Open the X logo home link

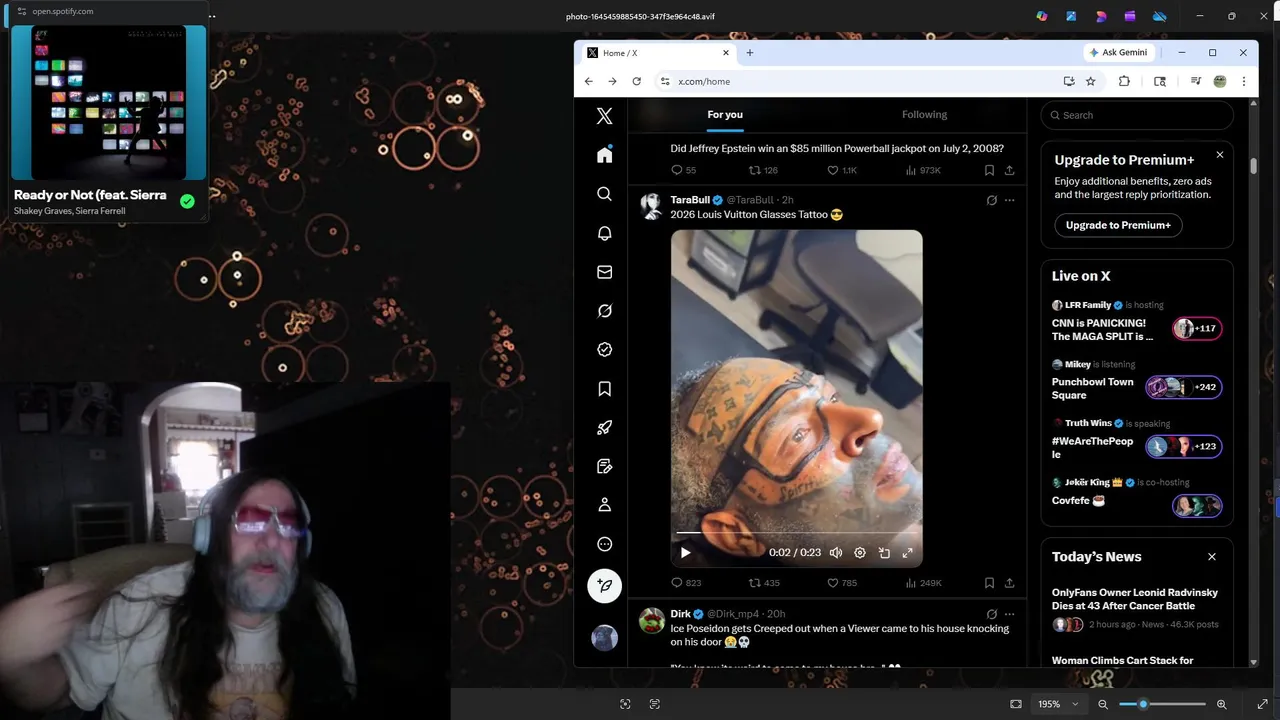[604, 116]
